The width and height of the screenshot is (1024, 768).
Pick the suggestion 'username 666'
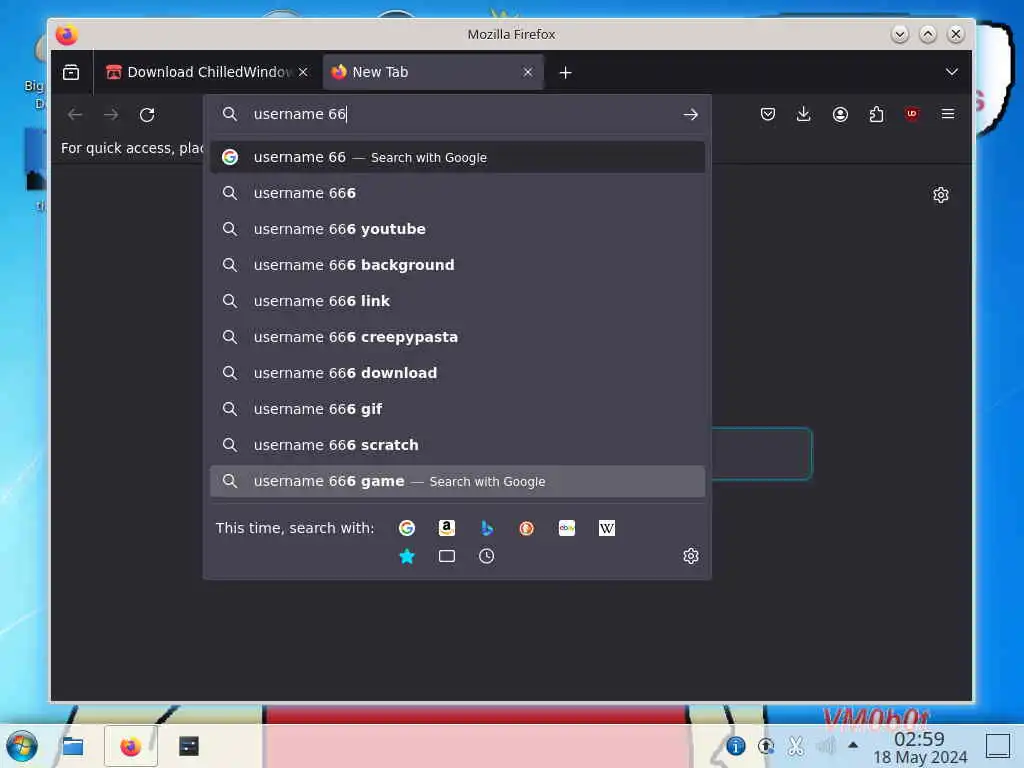click(x=457, y=193)
